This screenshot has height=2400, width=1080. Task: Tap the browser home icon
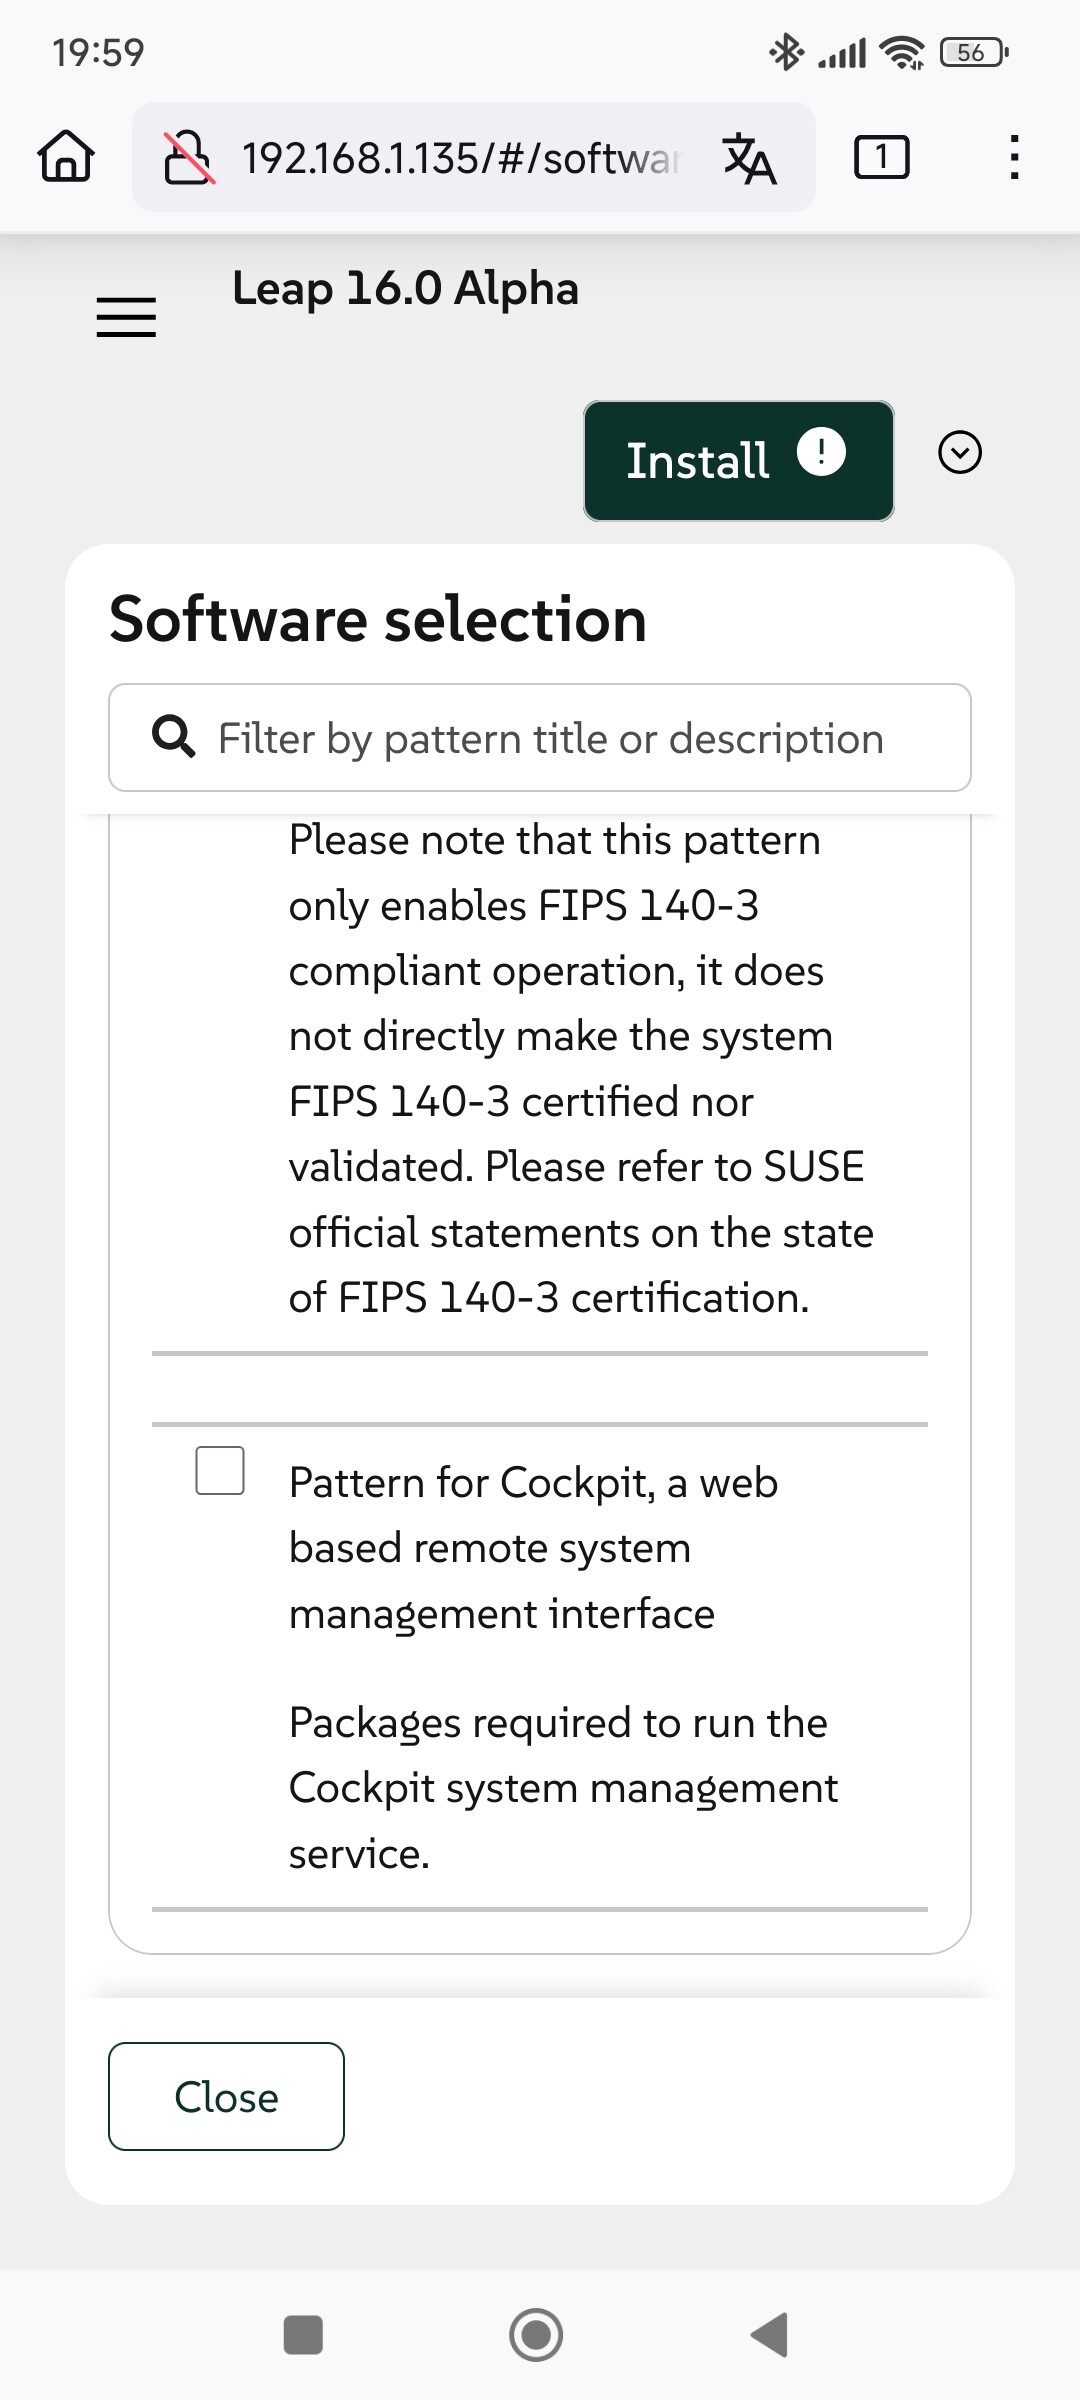[66, 157]
